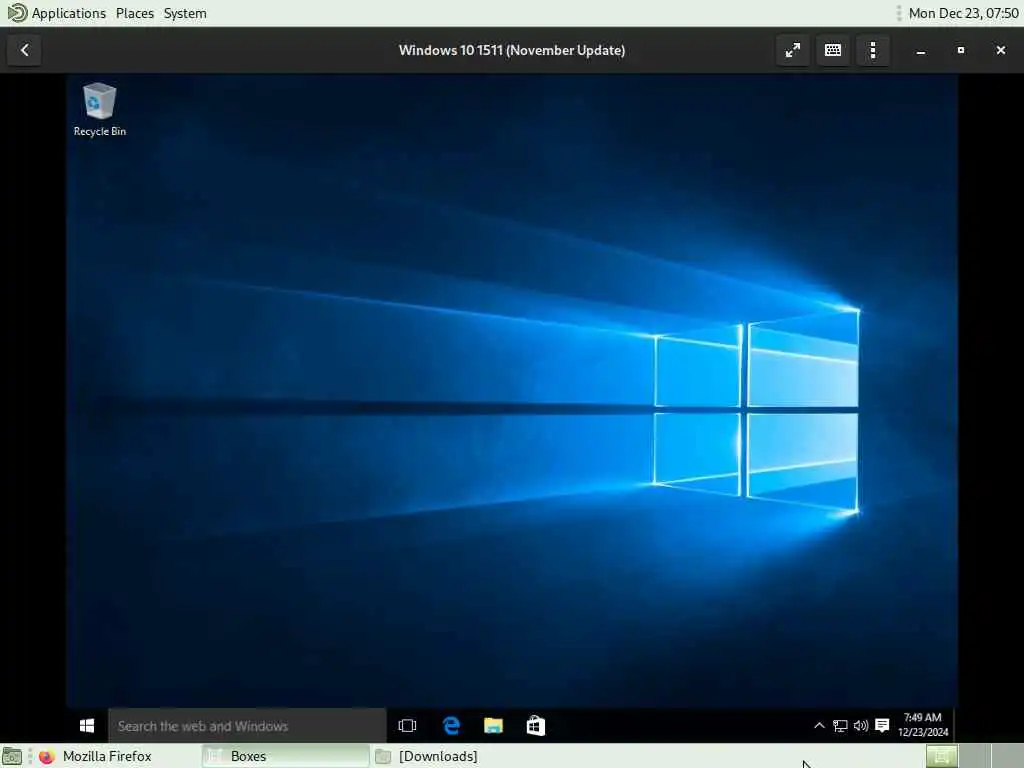The width and height of the screenshot is (1024, 768).
Task: Launch Microsoft Edge from the taskbar
Action: pyautogui.click(x=451, y=726)
